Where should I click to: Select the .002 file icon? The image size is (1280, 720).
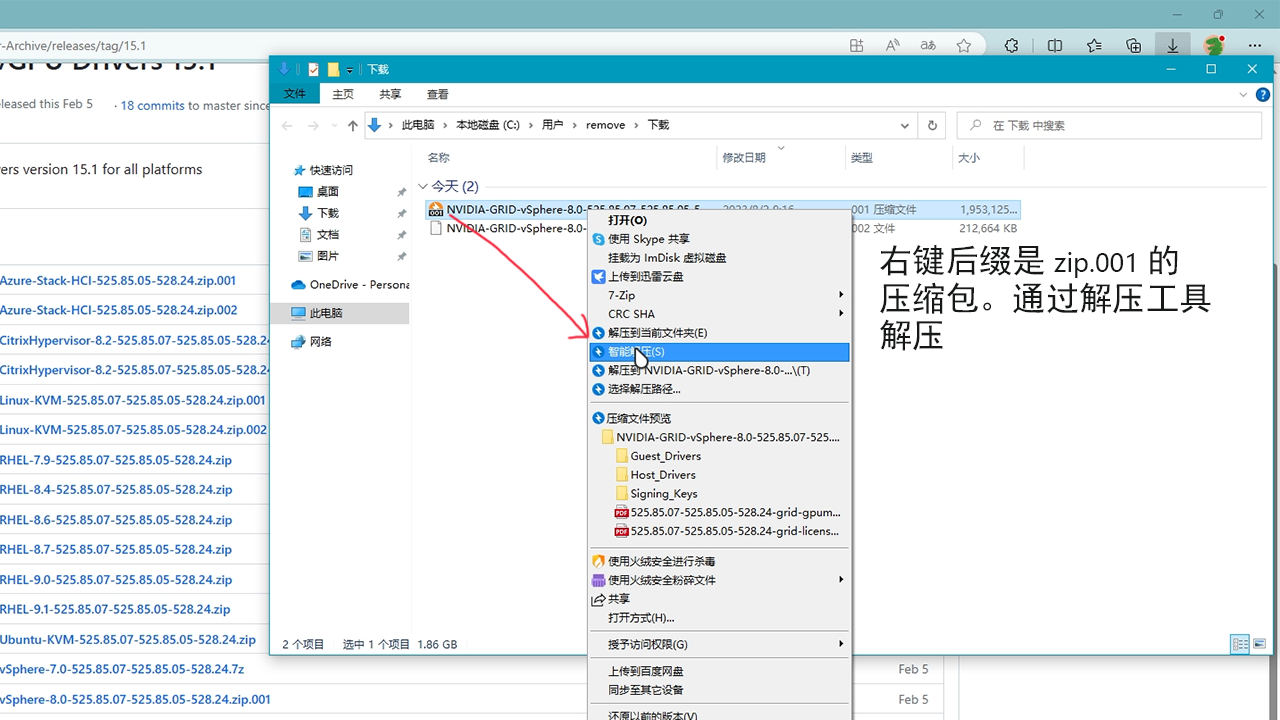tap(435, 228)
